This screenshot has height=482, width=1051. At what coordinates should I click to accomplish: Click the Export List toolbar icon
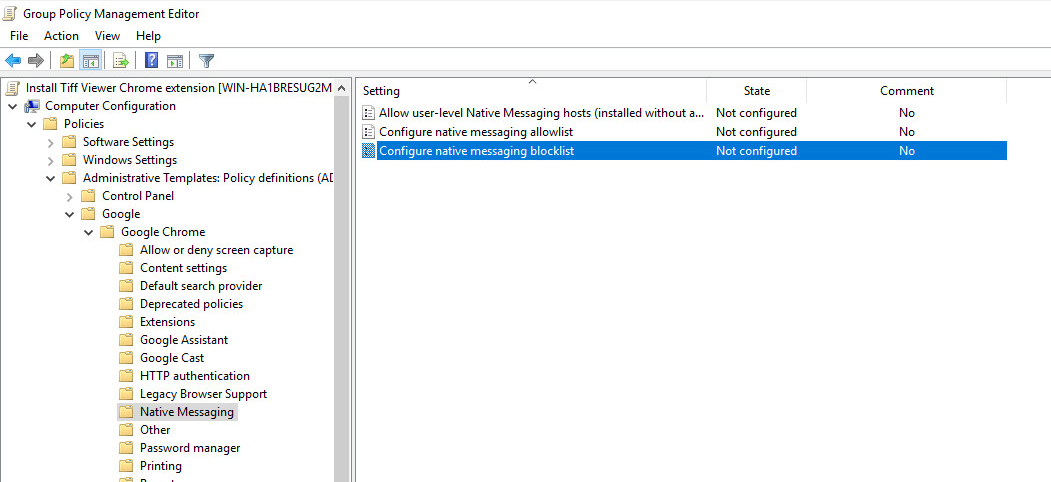pyautogui.click(x=121, y=61)
